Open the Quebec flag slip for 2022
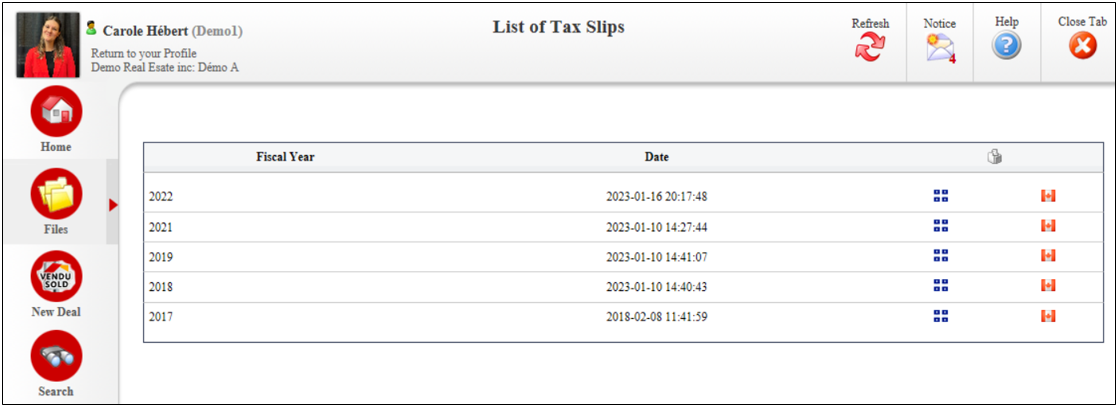Viewport: 1119px width, 408px height. coord(941,196)
